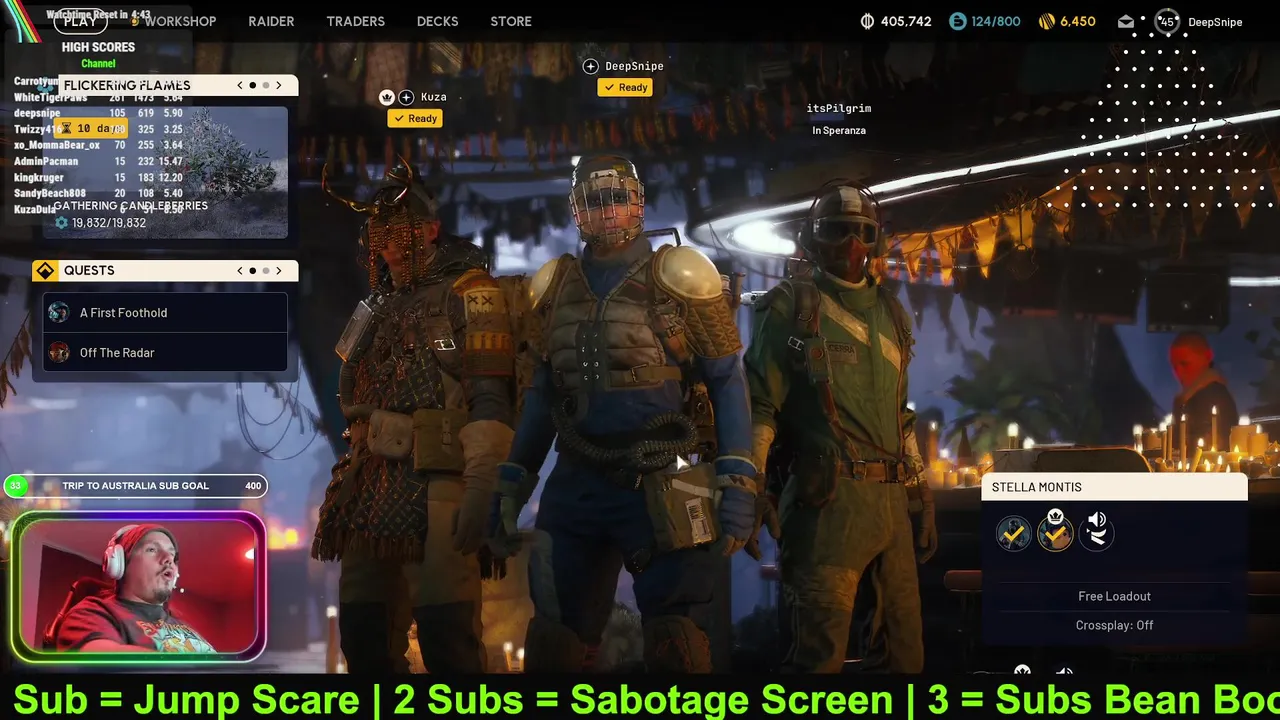The height and width of the screenshot is (720, 1280).
Task: Click the HIGH SCORES overlay title
Action: coord(98,47)
